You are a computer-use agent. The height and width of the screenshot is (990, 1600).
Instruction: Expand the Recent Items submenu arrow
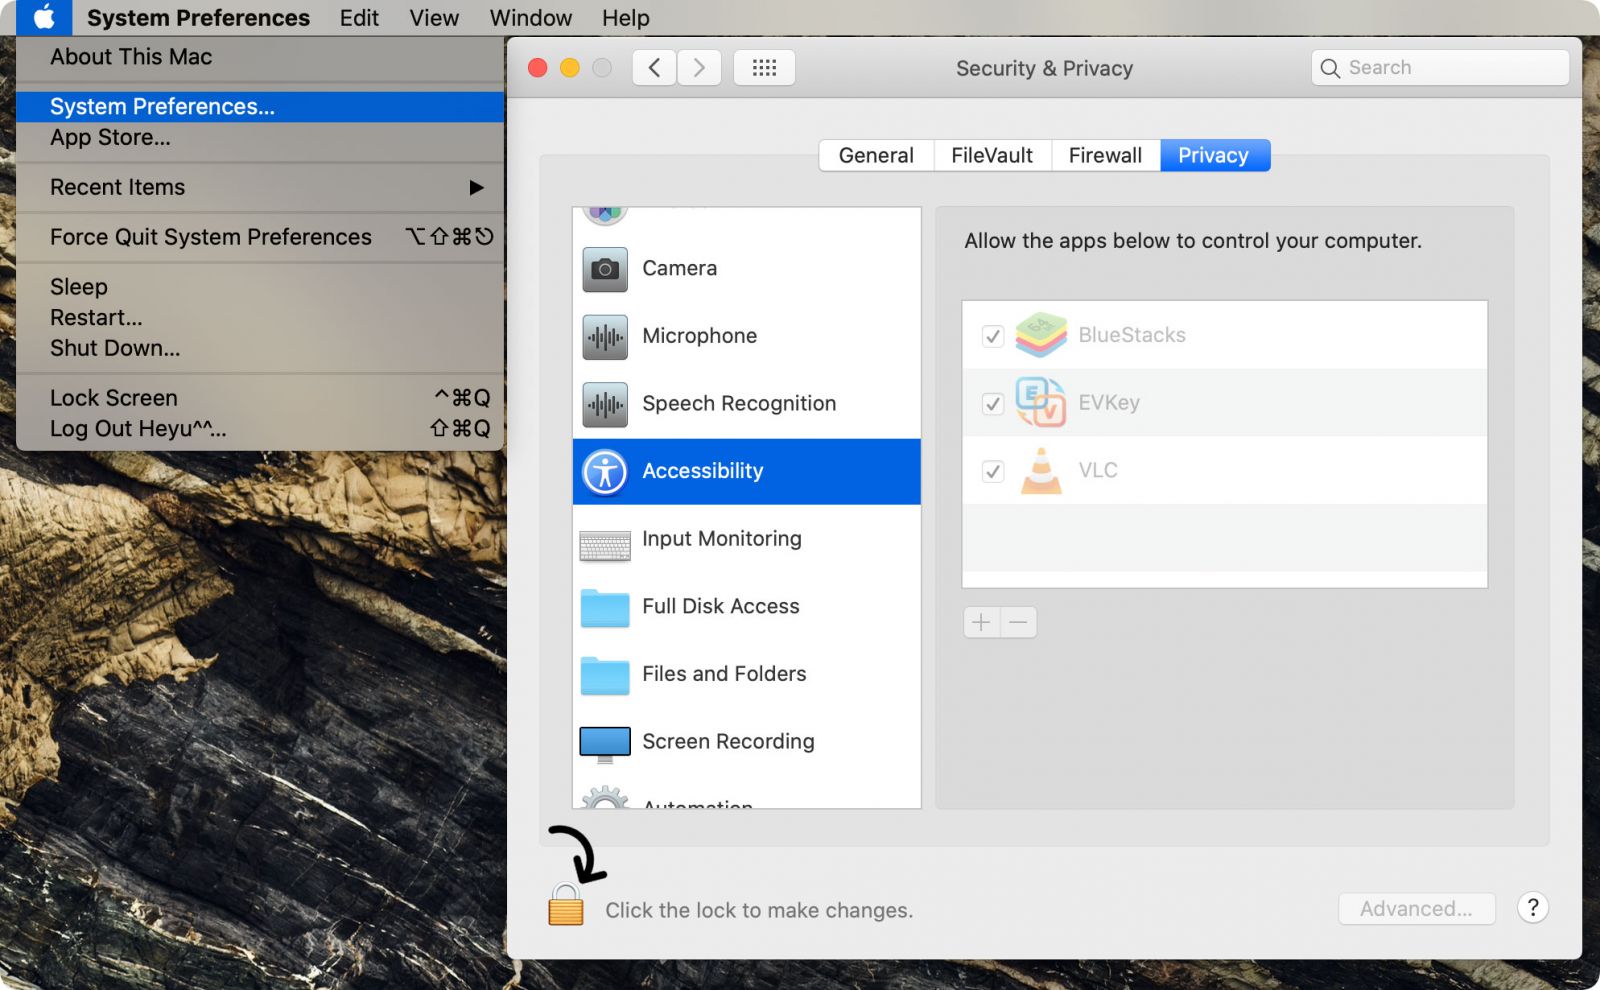(476, 187)
